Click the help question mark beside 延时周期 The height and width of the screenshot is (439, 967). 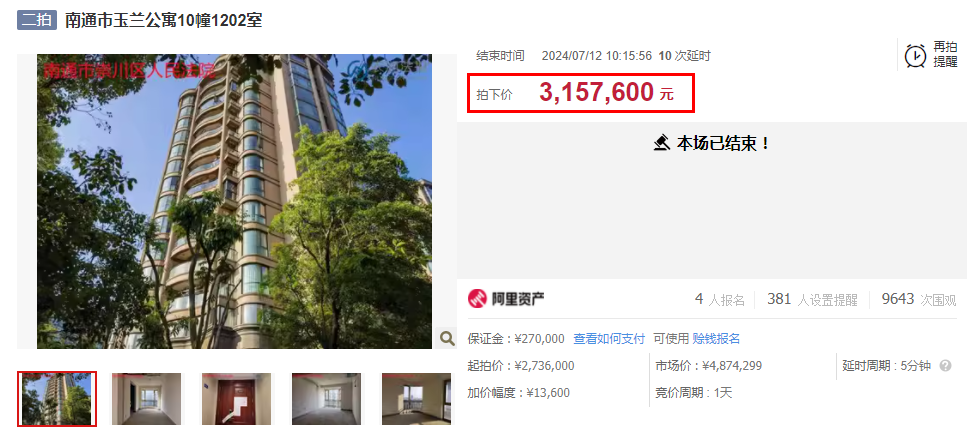945,366
